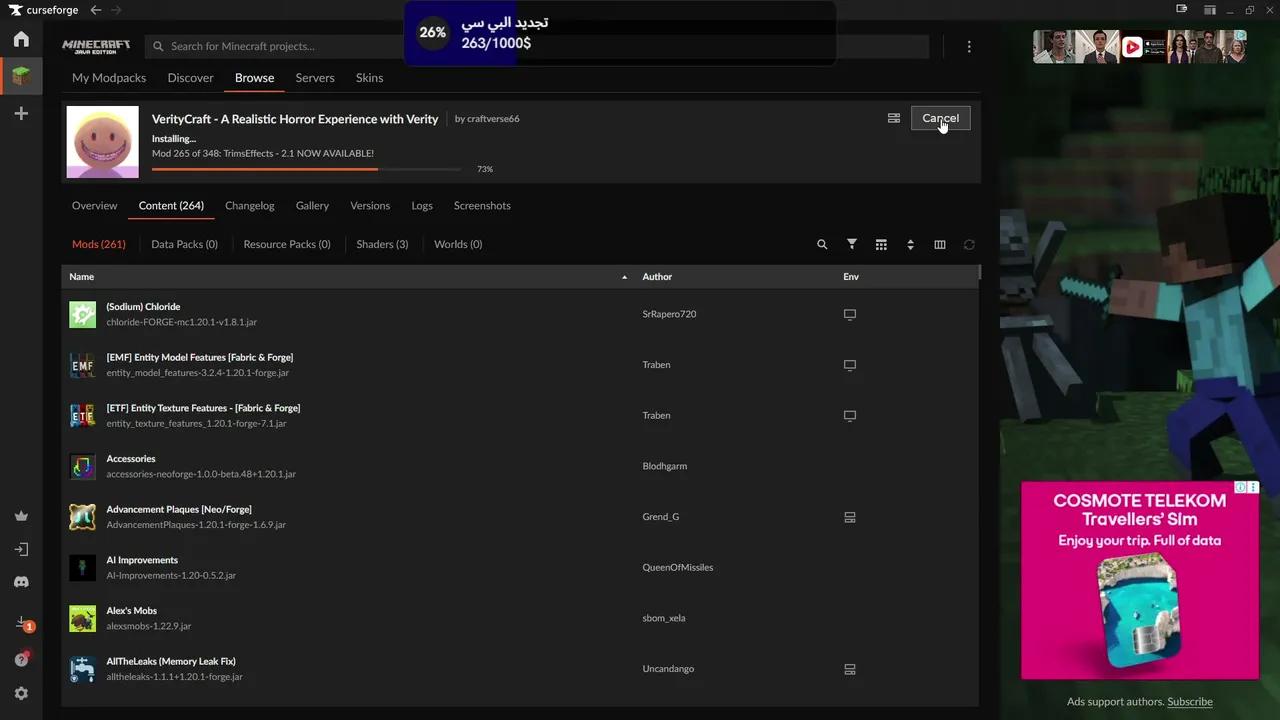This screenshot has width=1280, height=720.
Task: Filter content by Data Packs (0)
Action: [x=184, y=244]
